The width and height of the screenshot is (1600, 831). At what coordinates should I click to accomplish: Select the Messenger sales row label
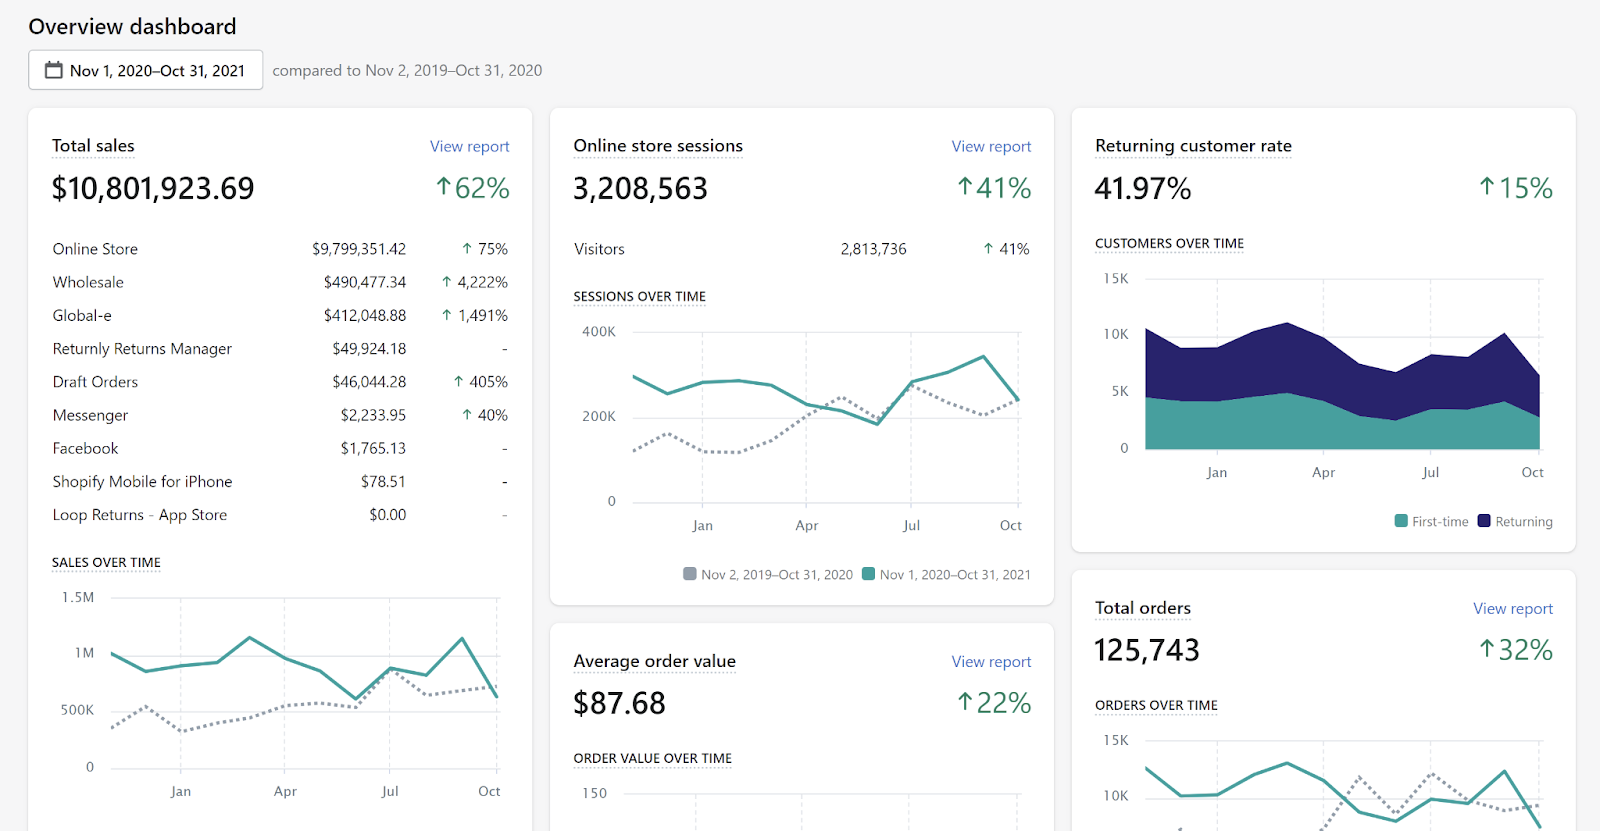click(90, 415)
